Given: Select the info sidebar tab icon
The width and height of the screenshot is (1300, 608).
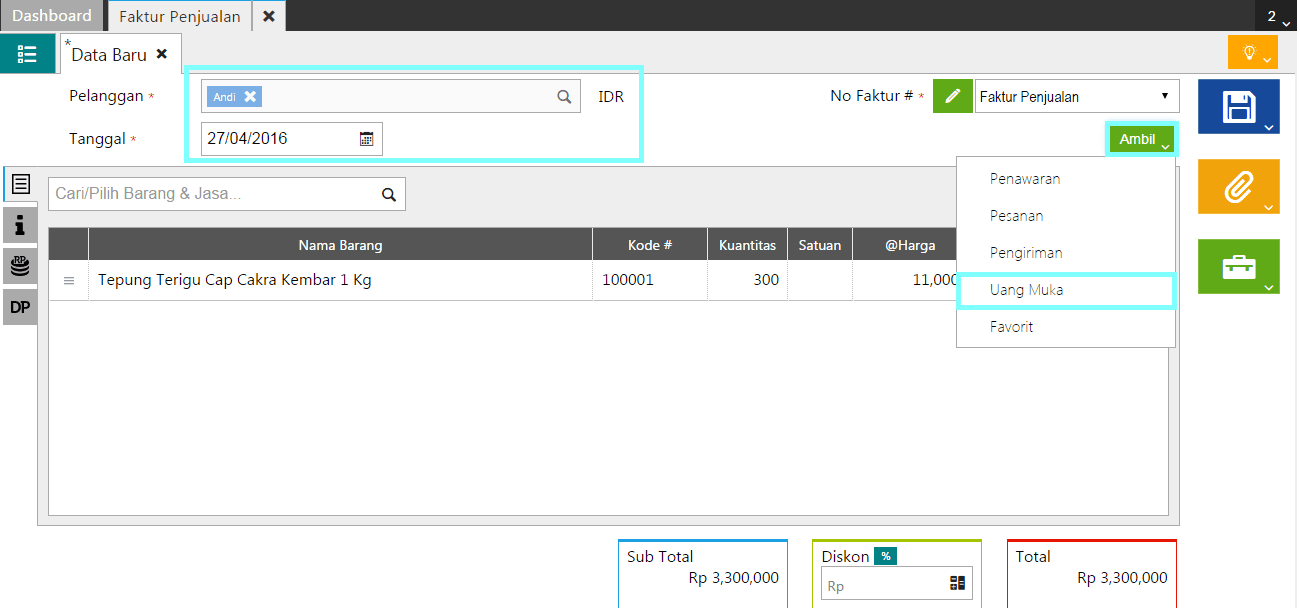Looking at the screenshot, I should [x=20, y=225].
